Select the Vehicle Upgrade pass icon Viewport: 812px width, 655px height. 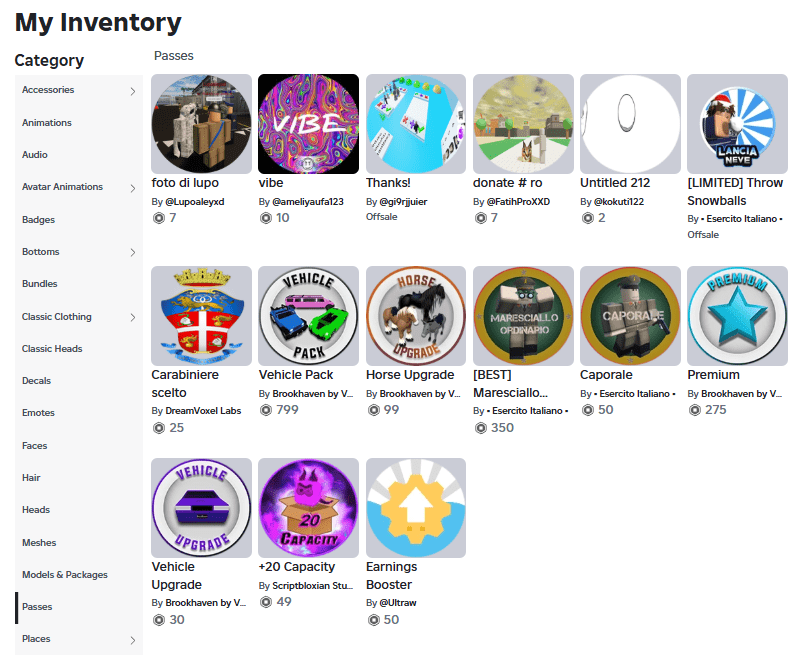coord(201,508)
